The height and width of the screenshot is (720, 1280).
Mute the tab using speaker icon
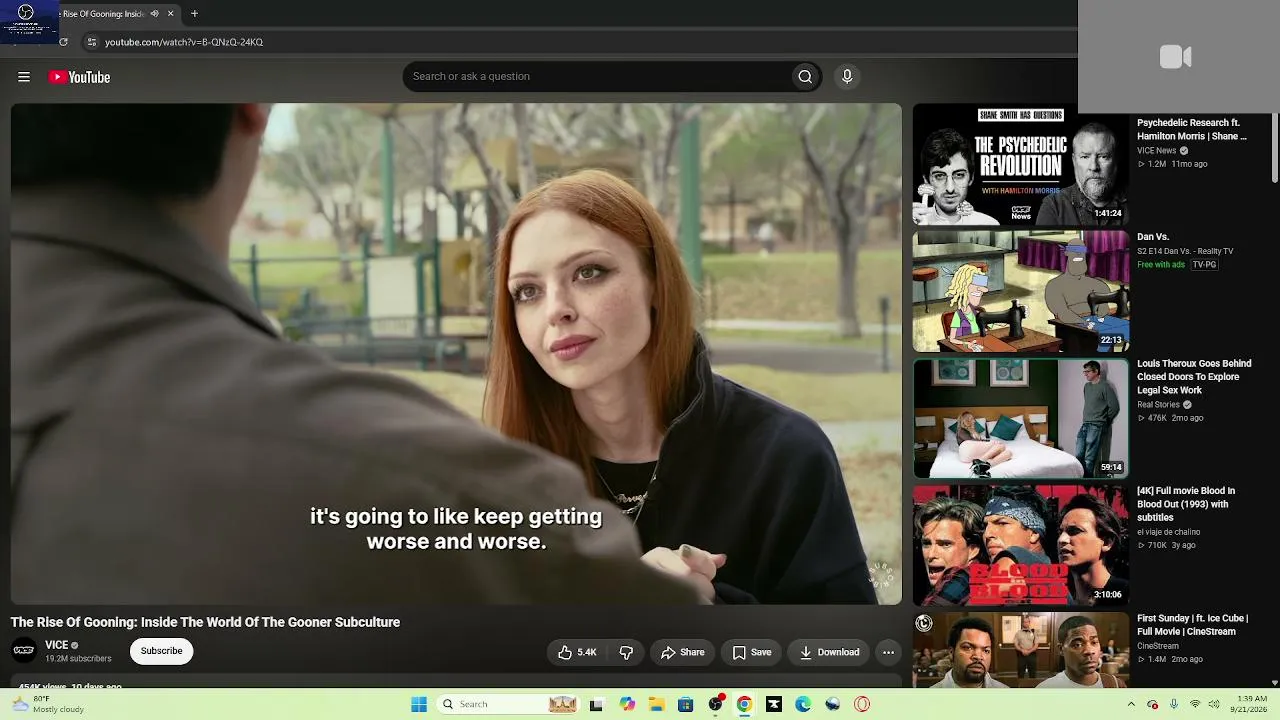pyautogui.click(x=154, y=14)
